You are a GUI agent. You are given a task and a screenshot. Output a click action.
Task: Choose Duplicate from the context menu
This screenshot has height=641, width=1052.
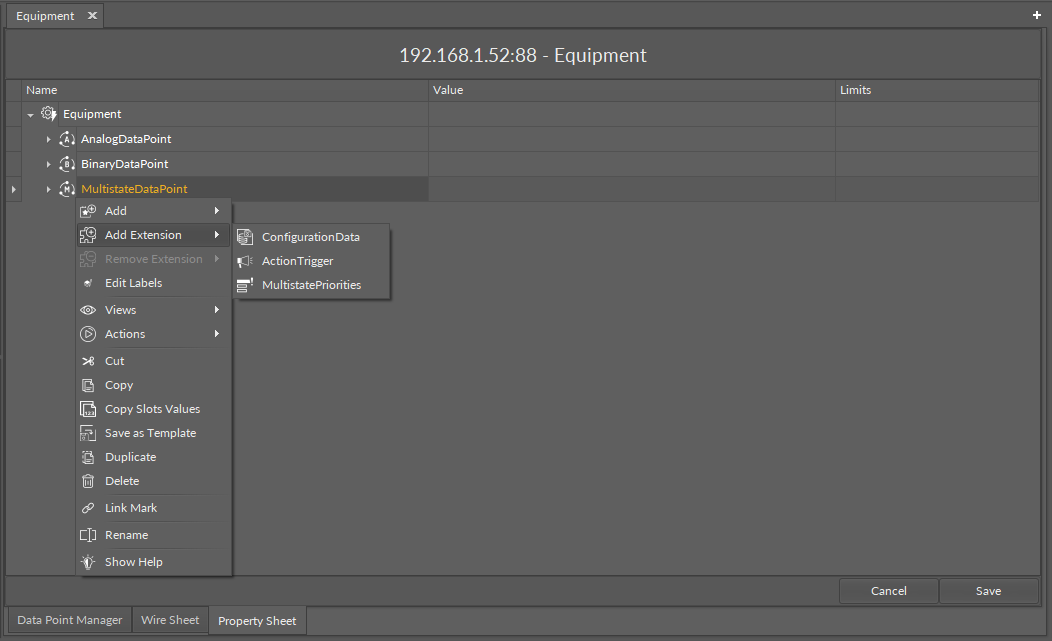coord(130,457)
